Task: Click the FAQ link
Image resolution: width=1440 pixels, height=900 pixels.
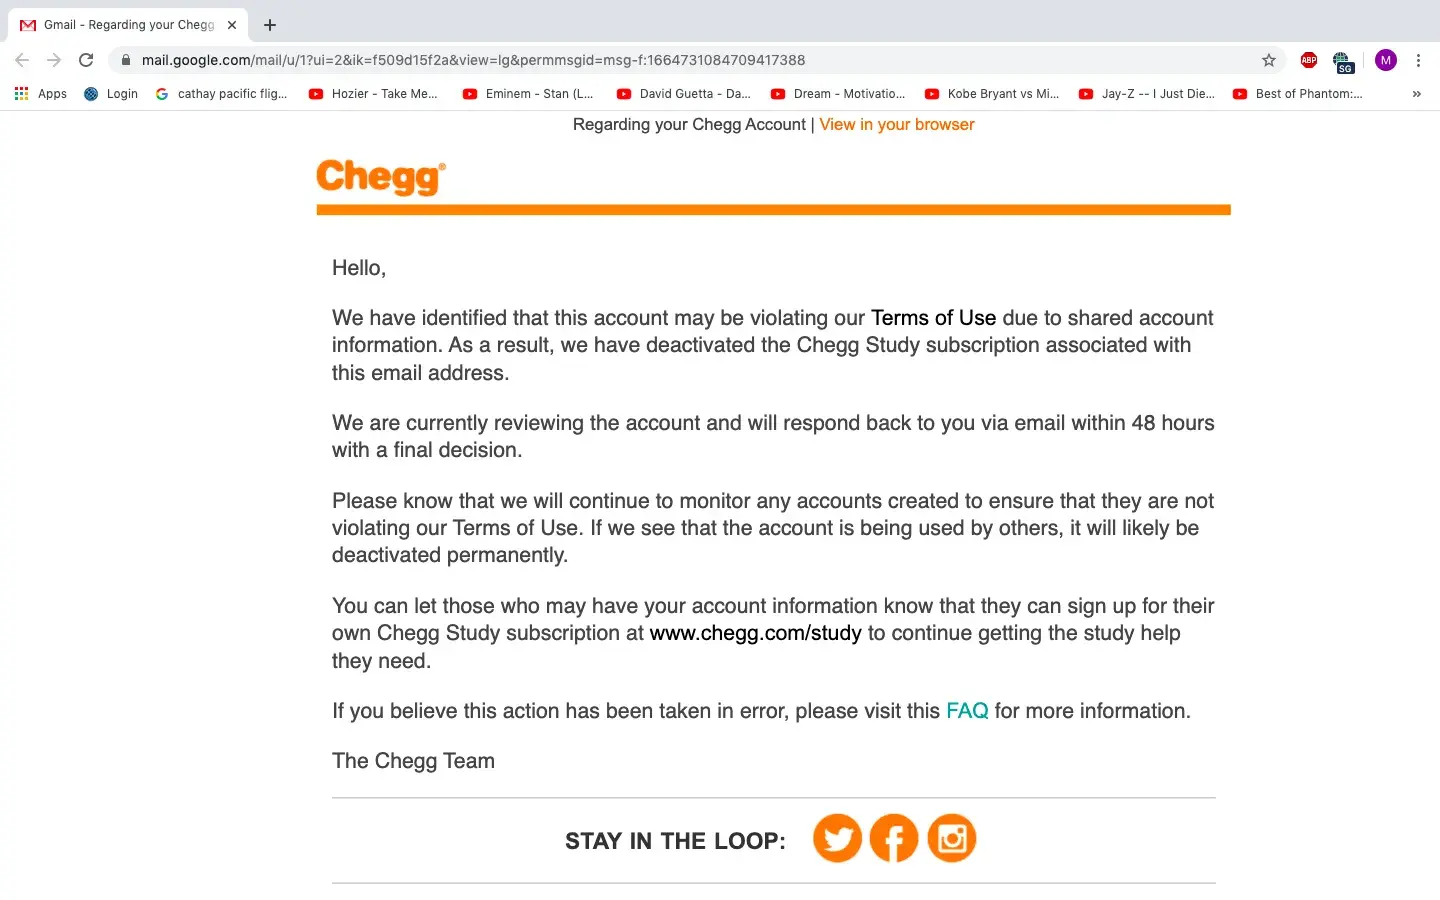Action: pos(967,711)
